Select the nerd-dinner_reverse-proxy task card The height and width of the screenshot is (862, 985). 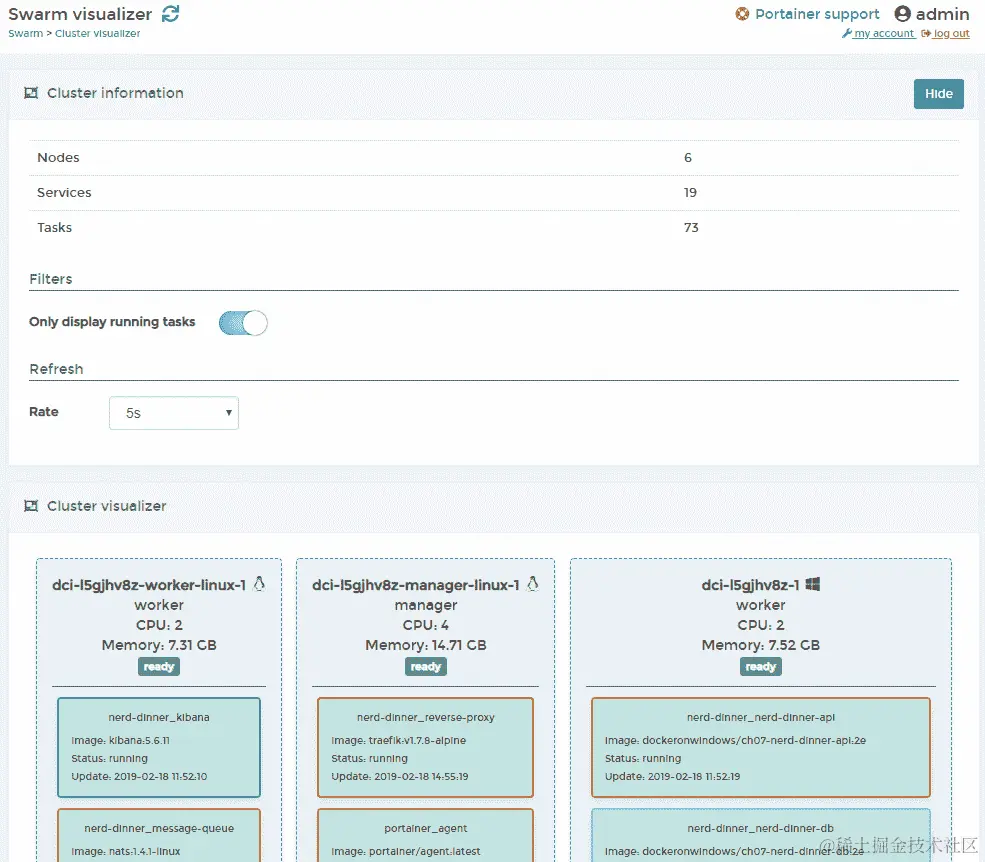[x=425, y=747]
